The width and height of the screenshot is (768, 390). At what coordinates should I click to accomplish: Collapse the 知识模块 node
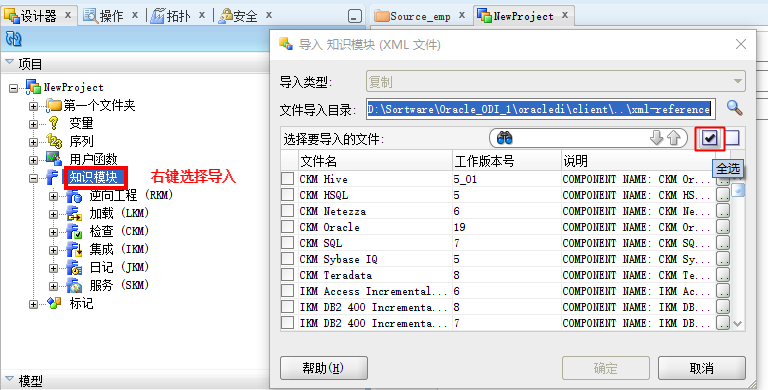(33, 178)
